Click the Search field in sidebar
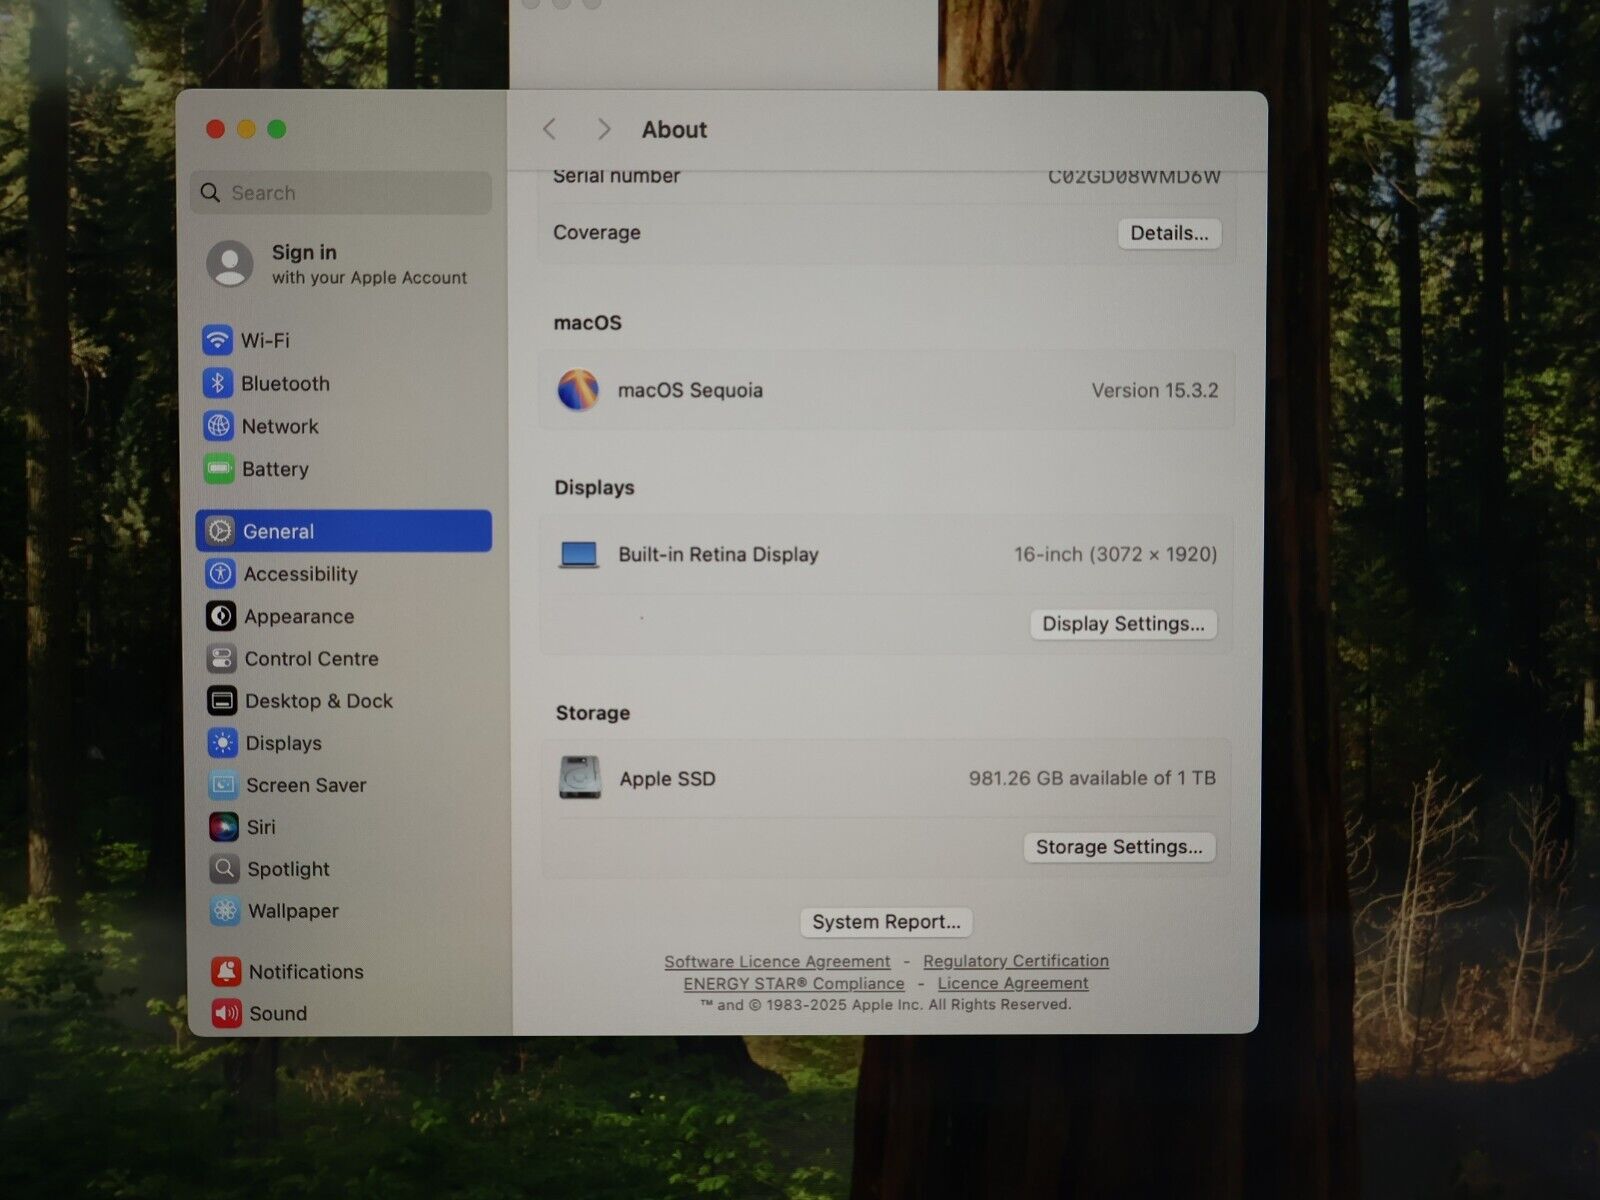 tap(341, 192)
